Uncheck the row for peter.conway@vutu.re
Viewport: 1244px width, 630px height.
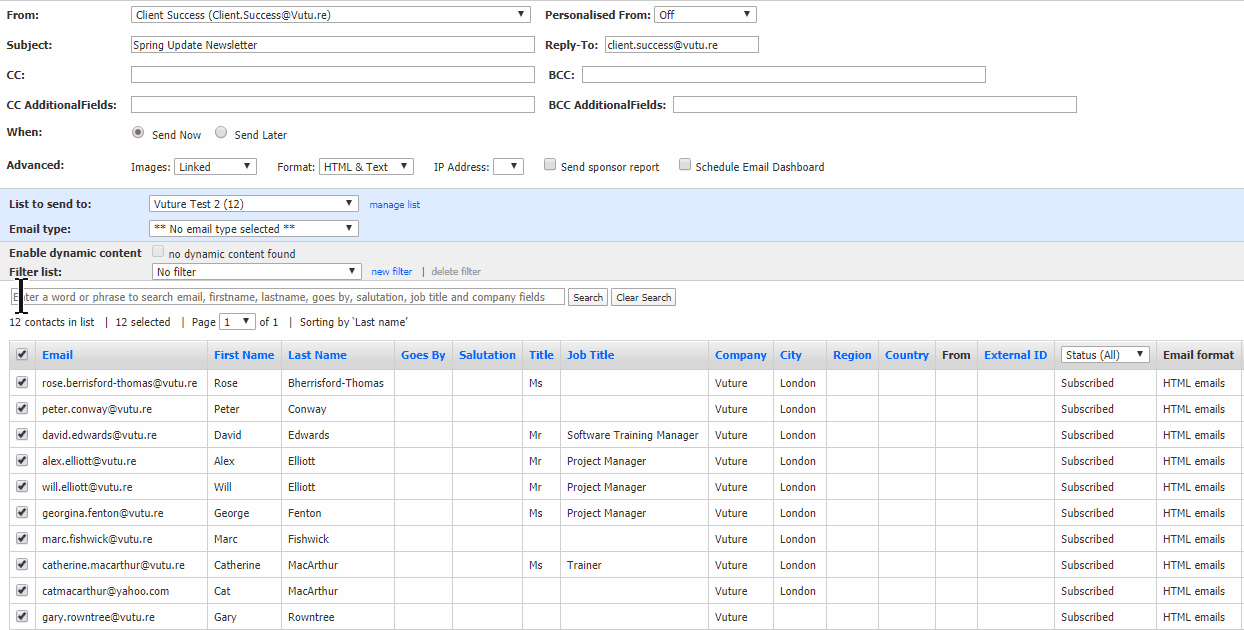click(x=22, y=409)
